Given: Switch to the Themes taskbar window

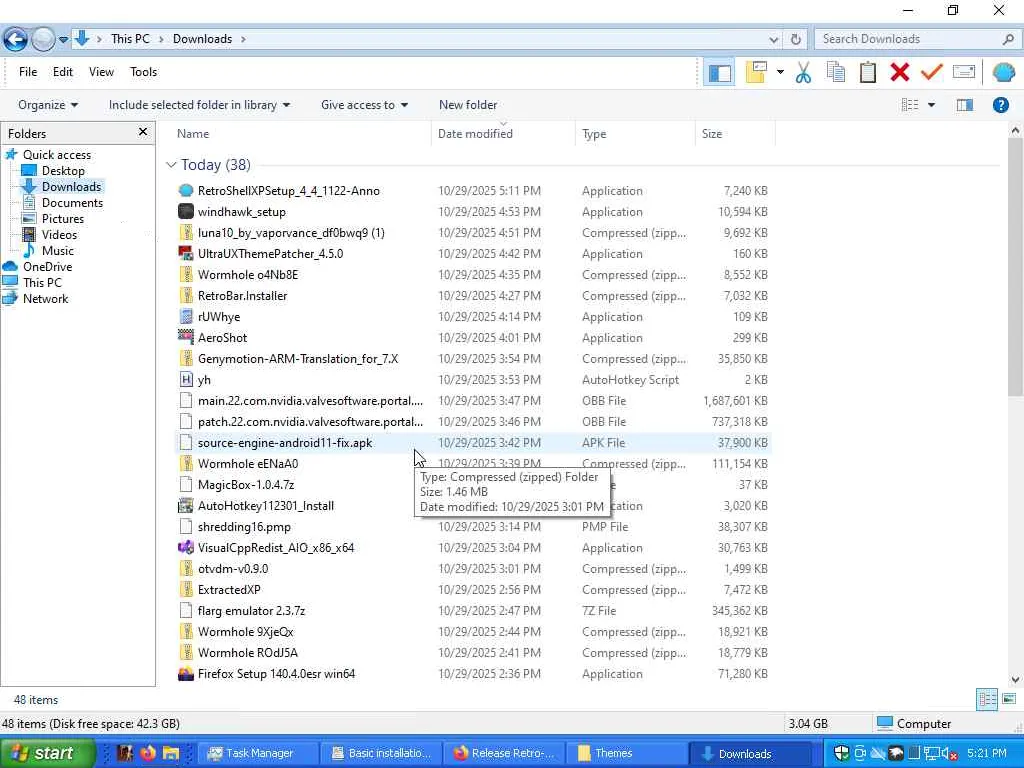Looking at the screenshot, I should pyautogui.click(x=625, y=754).
